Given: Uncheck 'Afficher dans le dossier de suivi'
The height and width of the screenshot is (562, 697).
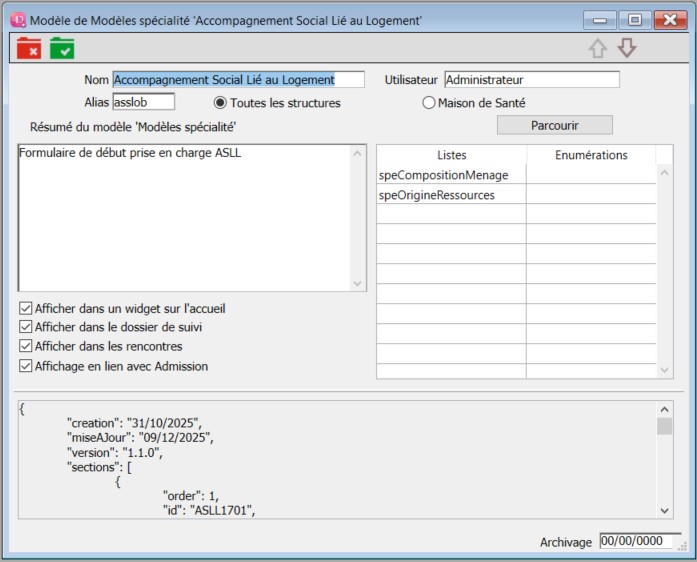Looking at the screenshot, I should pos(26,327).
